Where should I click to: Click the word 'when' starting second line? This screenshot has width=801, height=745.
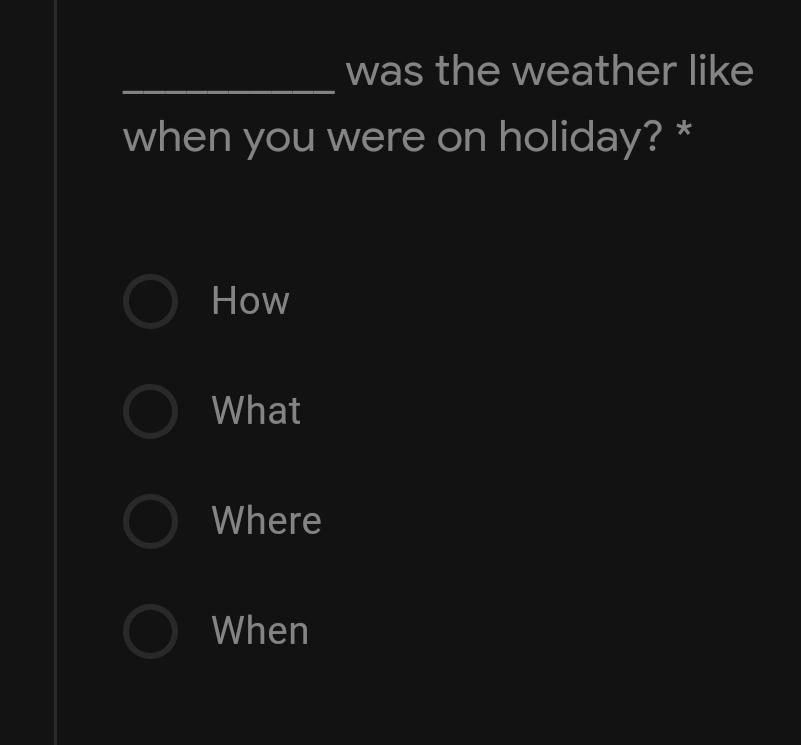177,136
